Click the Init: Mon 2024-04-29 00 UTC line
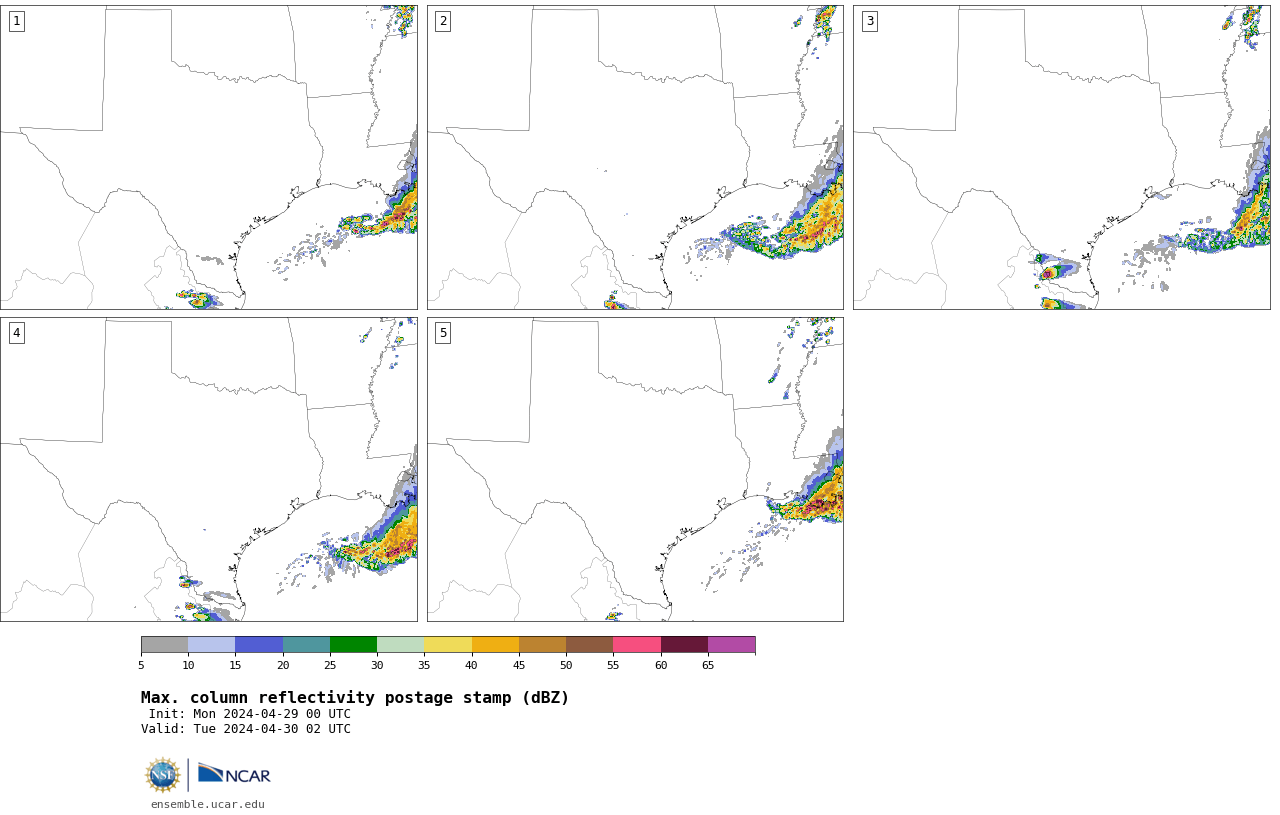1280x815 pixels. [250, 714]
